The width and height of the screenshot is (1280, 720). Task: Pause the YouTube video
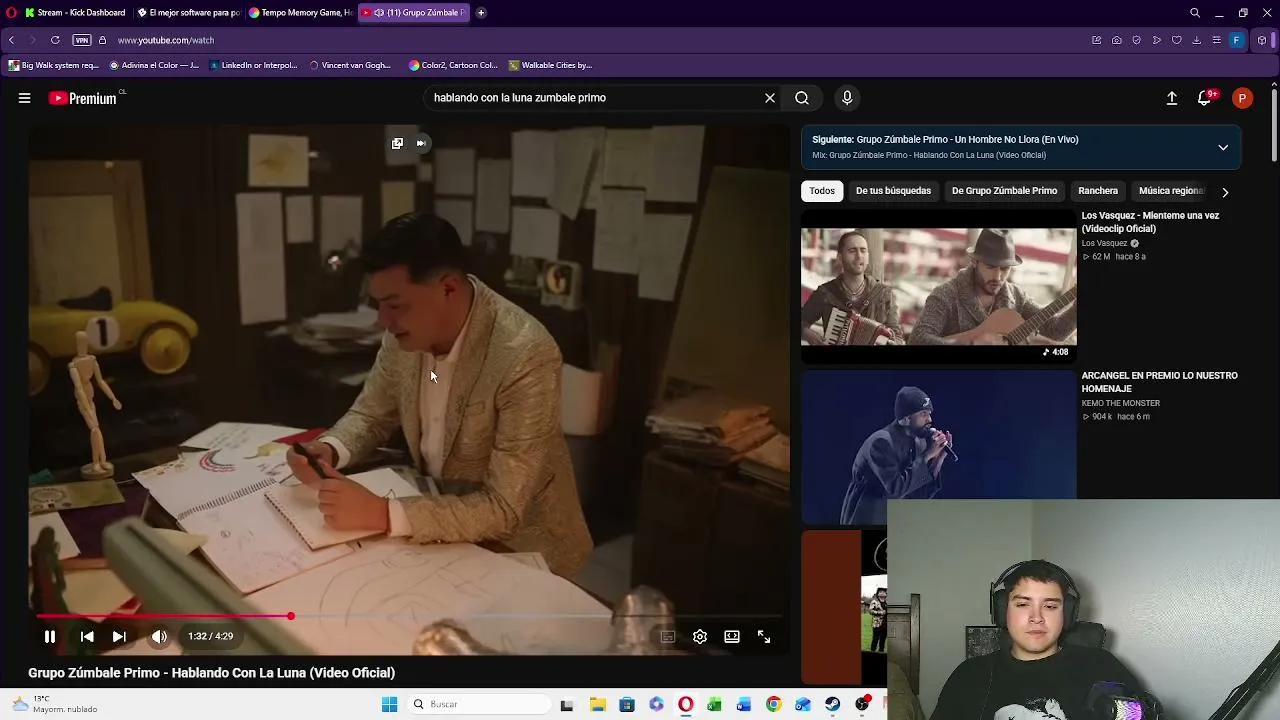click(50, 636)
